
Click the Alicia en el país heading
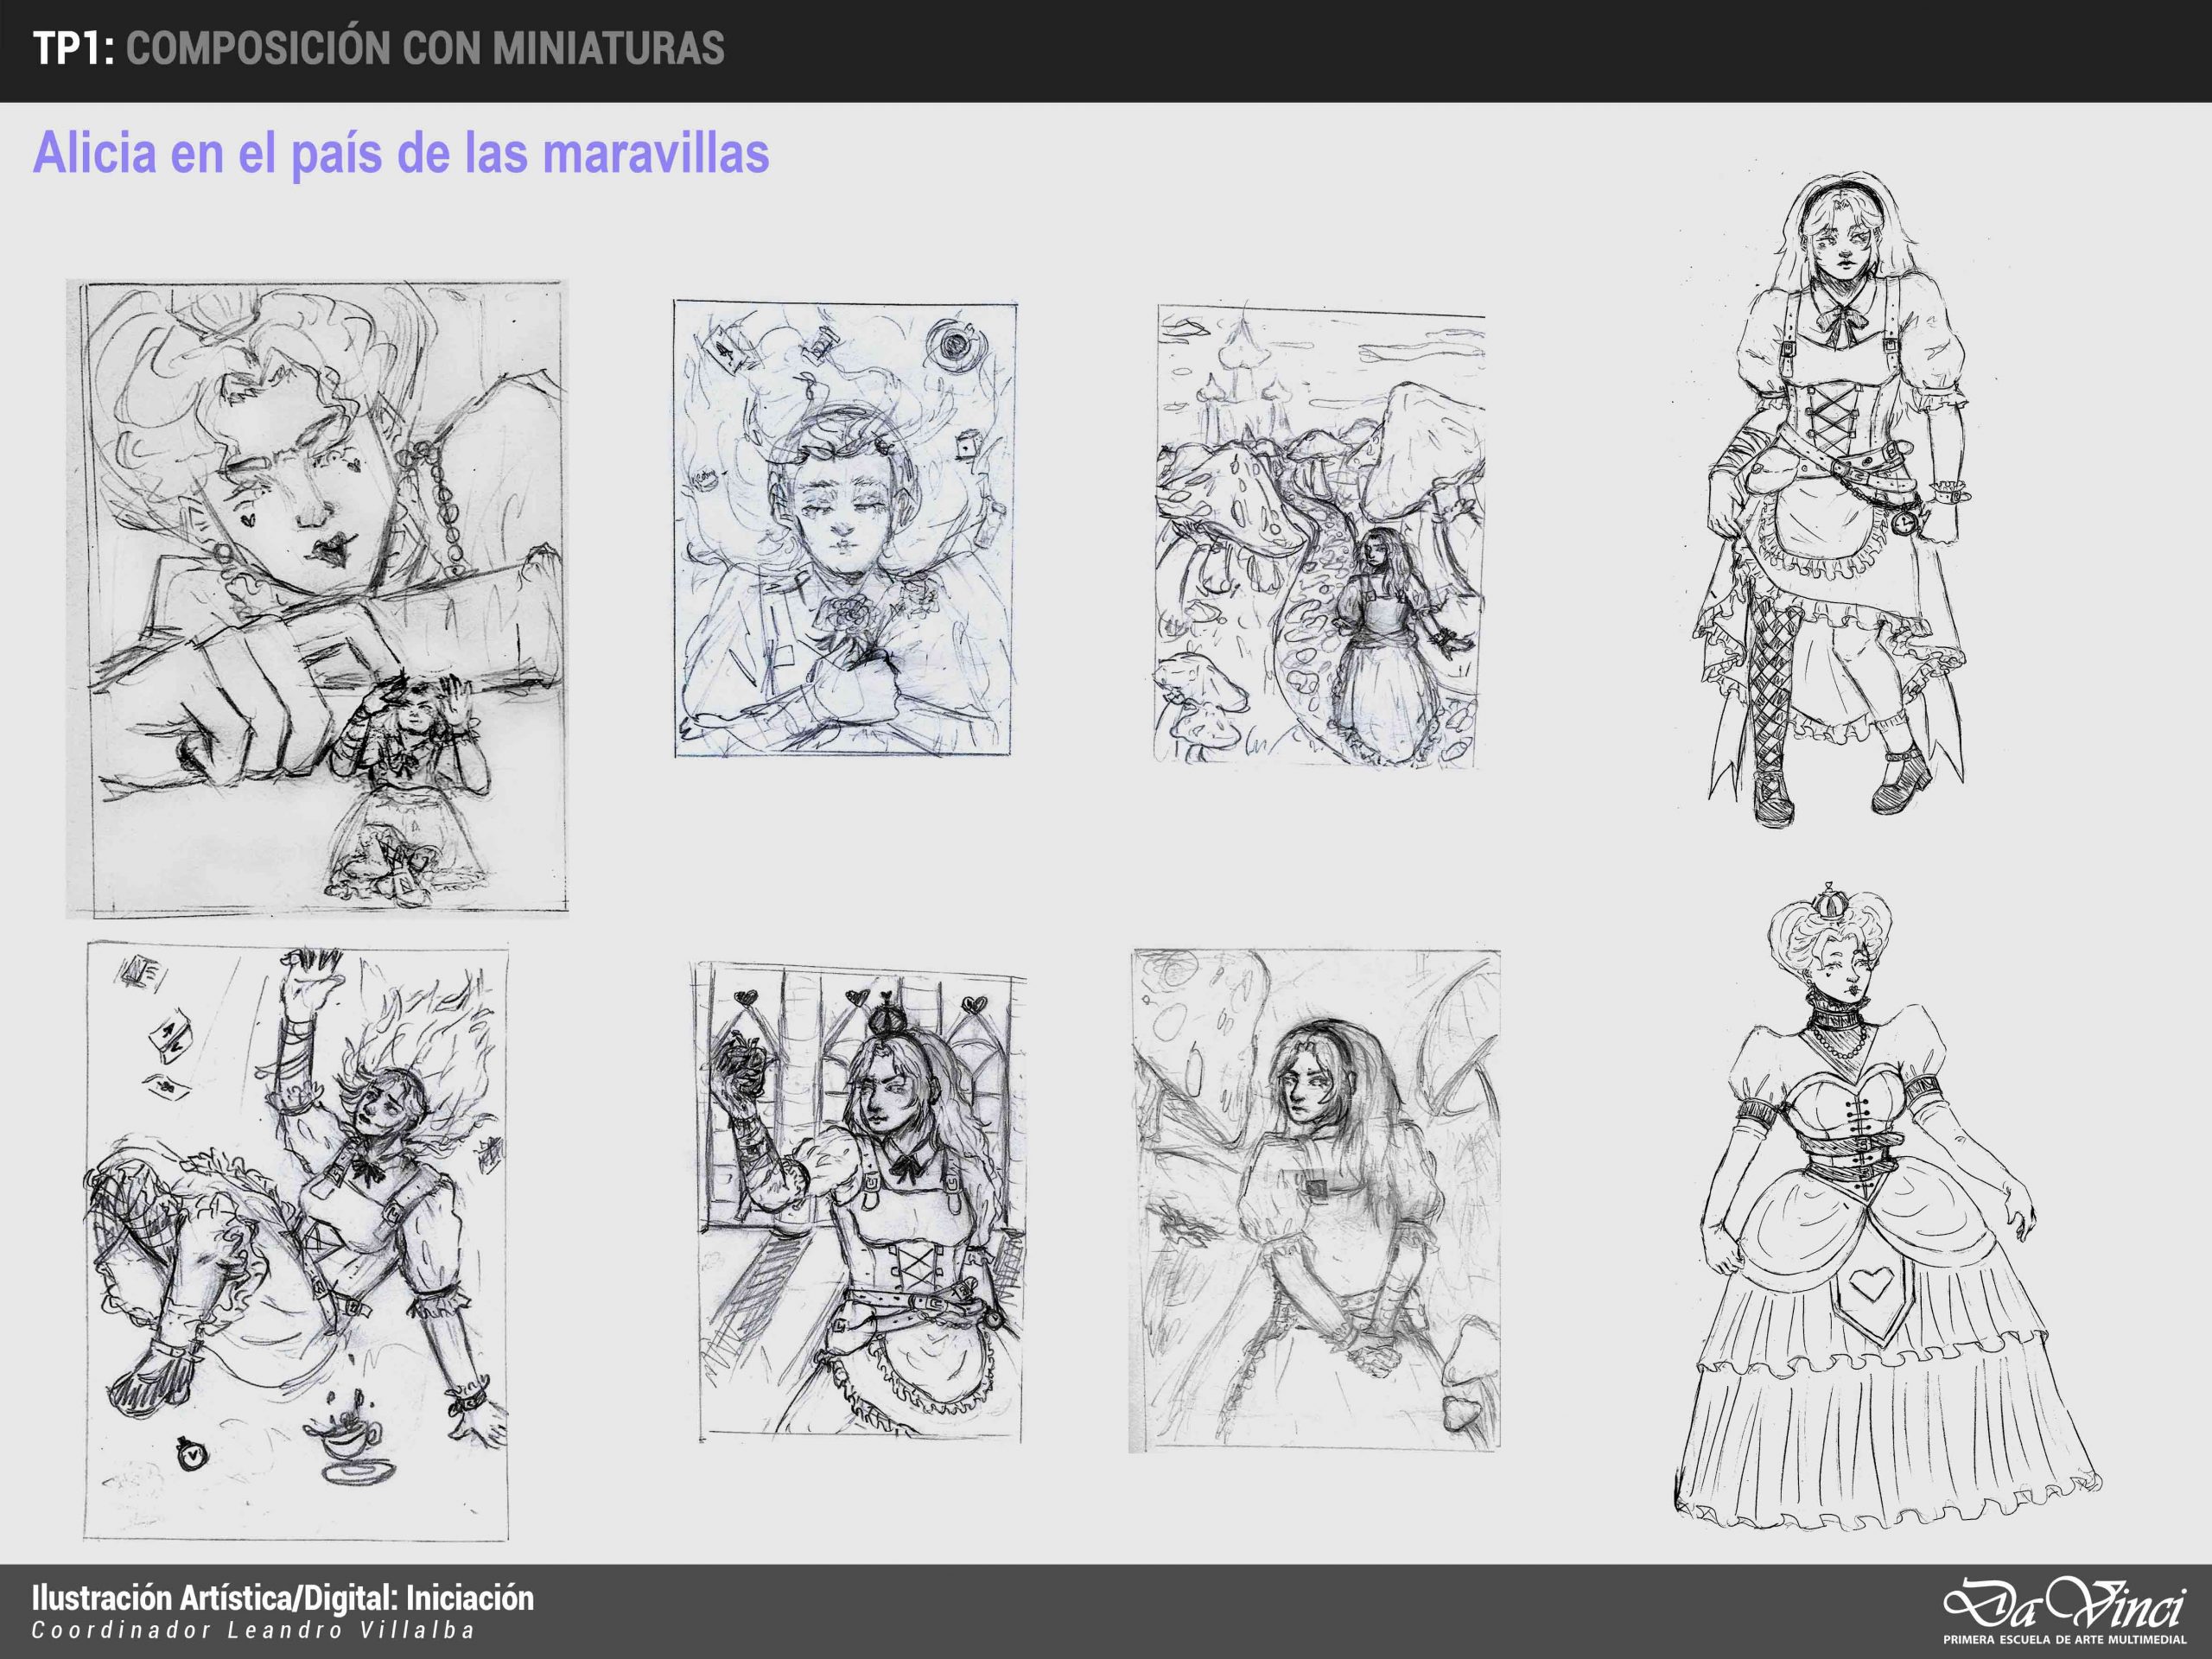click(401, 155)
